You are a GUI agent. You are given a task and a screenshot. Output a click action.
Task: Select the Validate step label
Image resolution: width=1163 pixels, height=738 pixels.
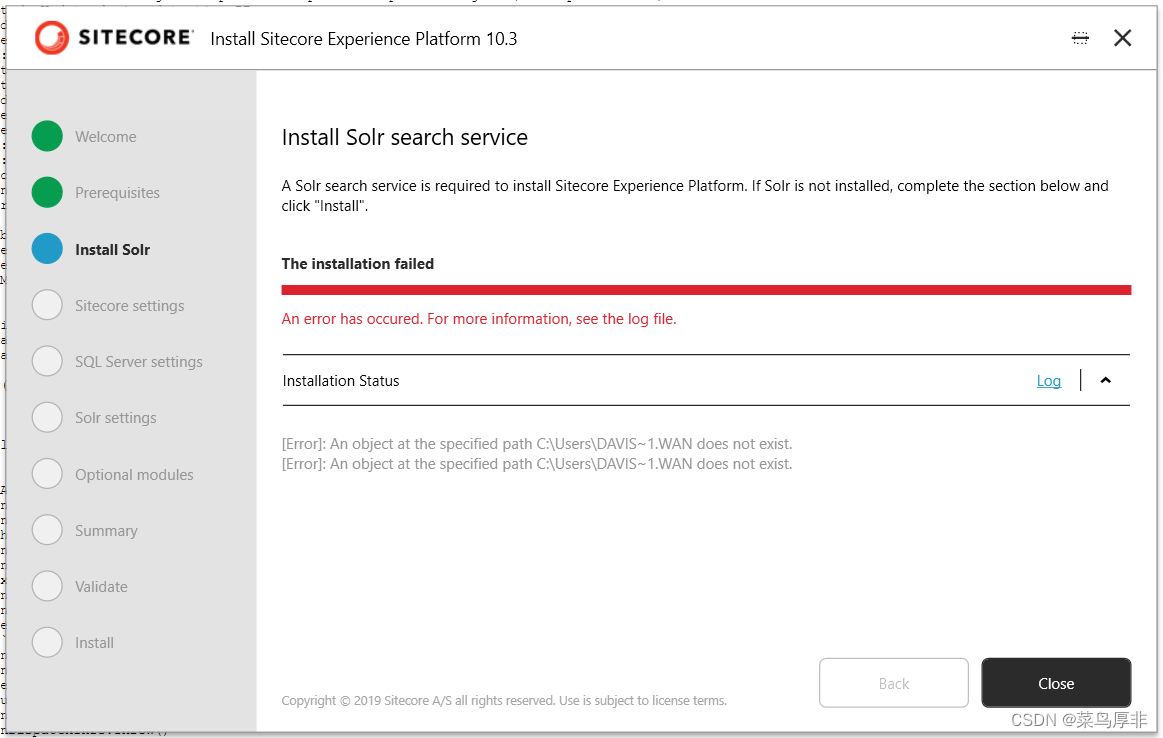point(101,587)
